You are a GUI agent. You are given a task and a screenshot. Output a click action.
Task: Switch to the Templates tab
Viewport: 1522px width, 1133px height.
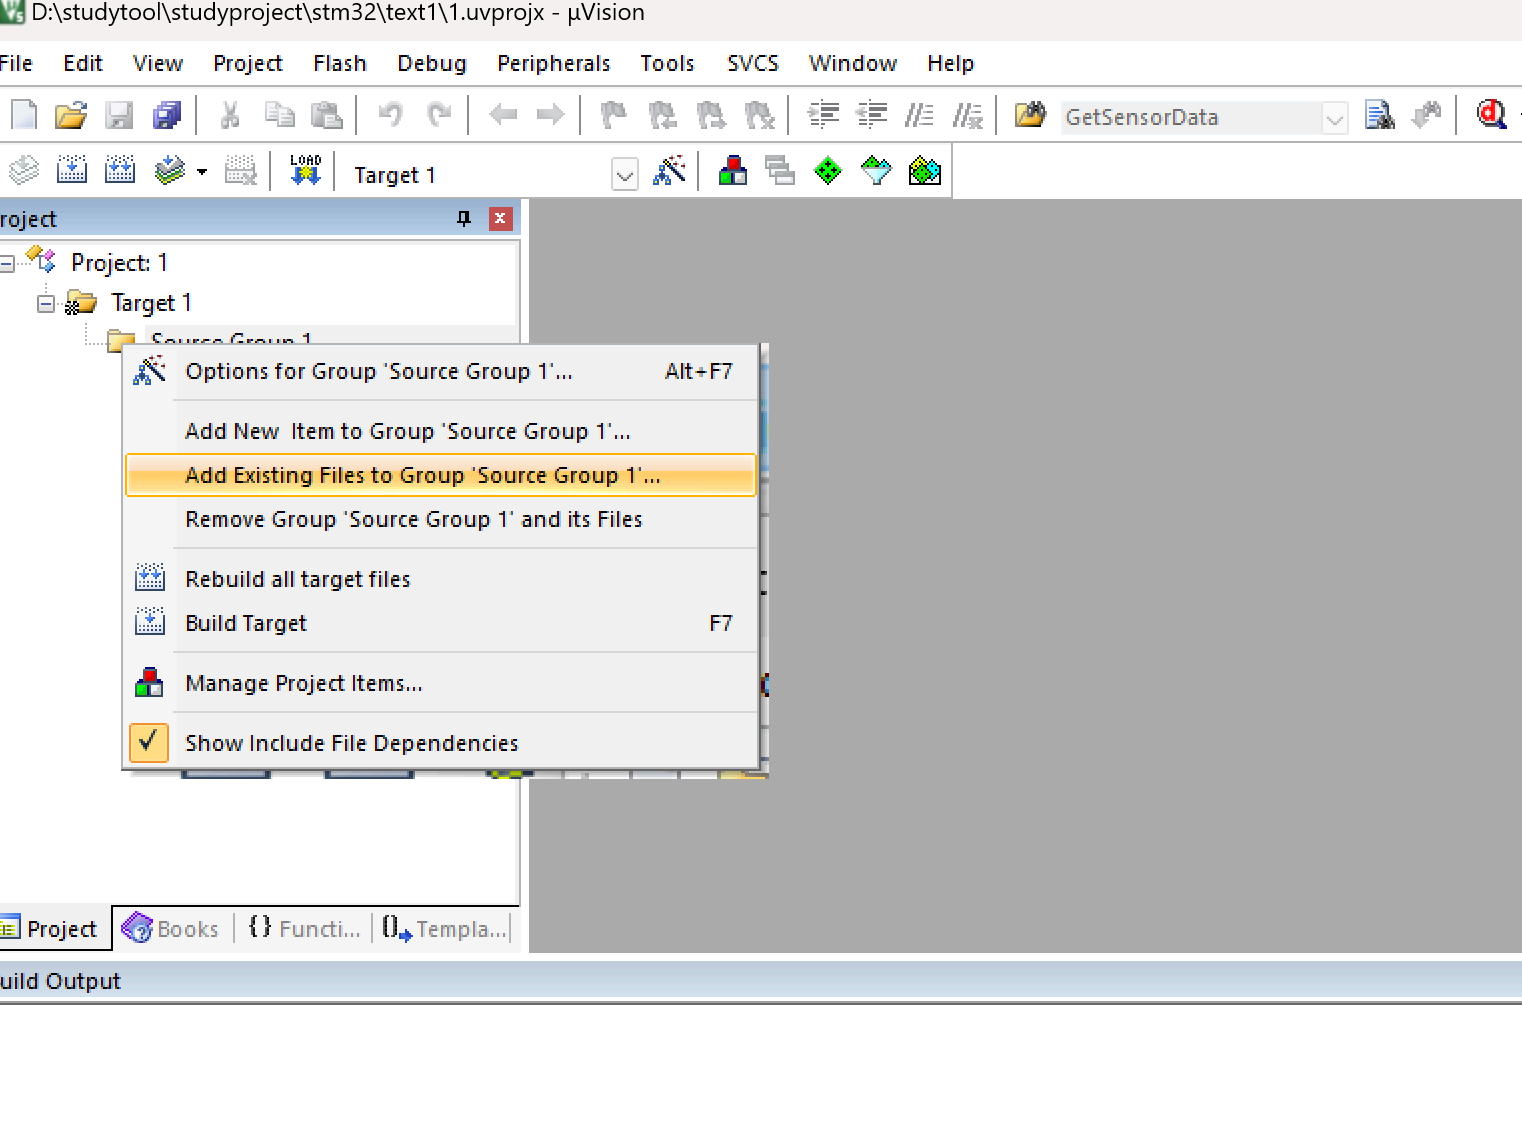tap(444, 929)
